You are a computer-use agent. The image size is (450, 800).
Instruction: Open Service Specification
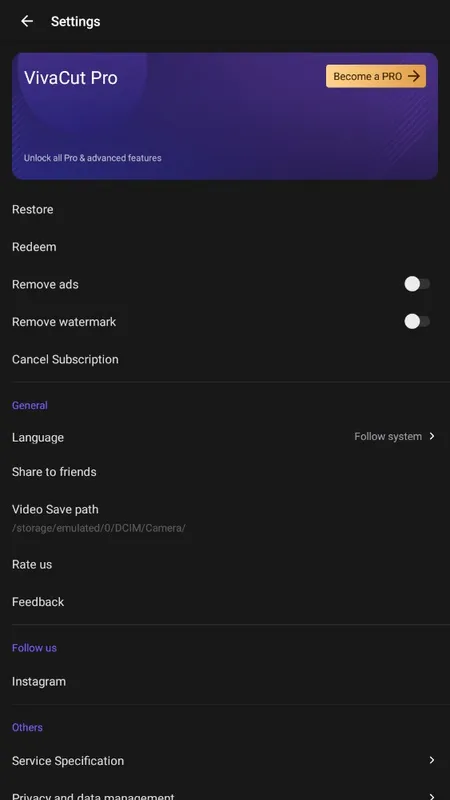[225, 761]
